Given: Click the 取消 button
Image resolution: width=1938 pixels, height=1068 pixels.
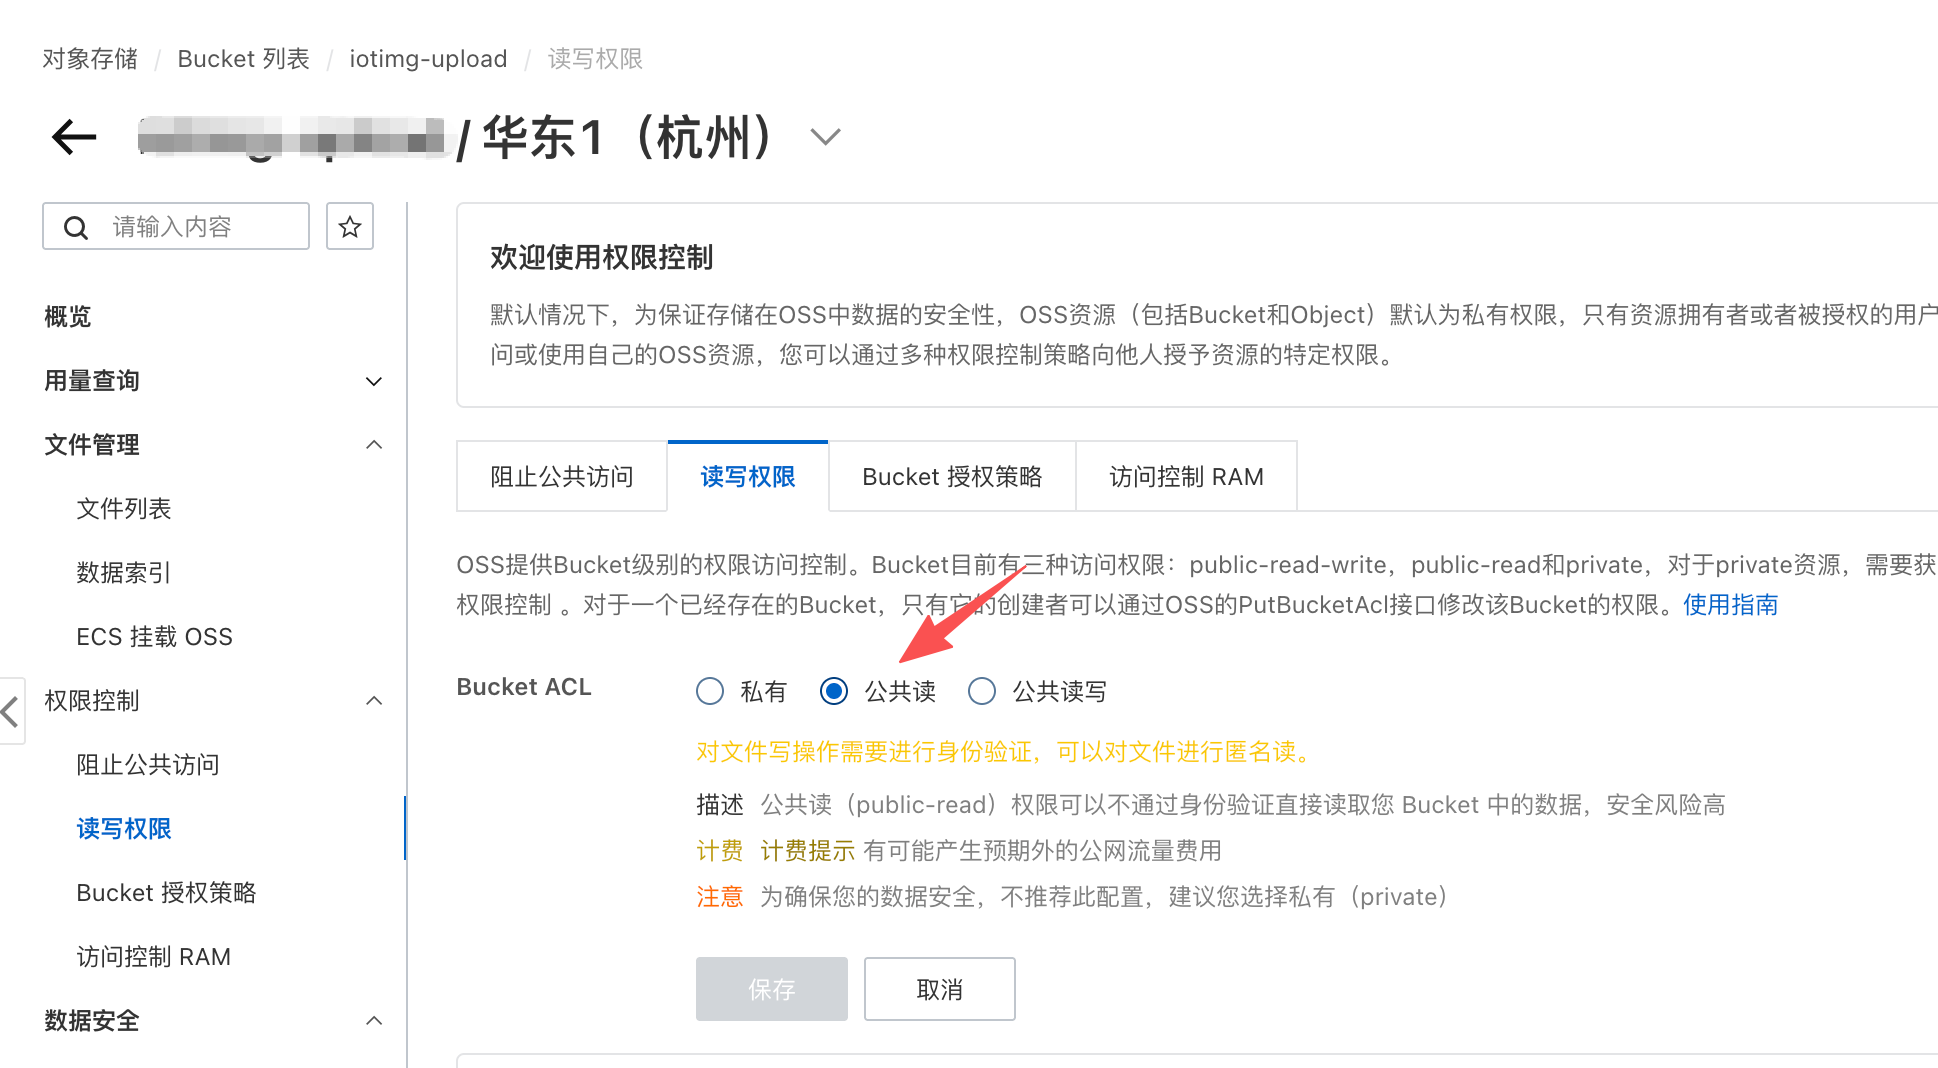Looking at the screenshot, I should click(939, 989).
